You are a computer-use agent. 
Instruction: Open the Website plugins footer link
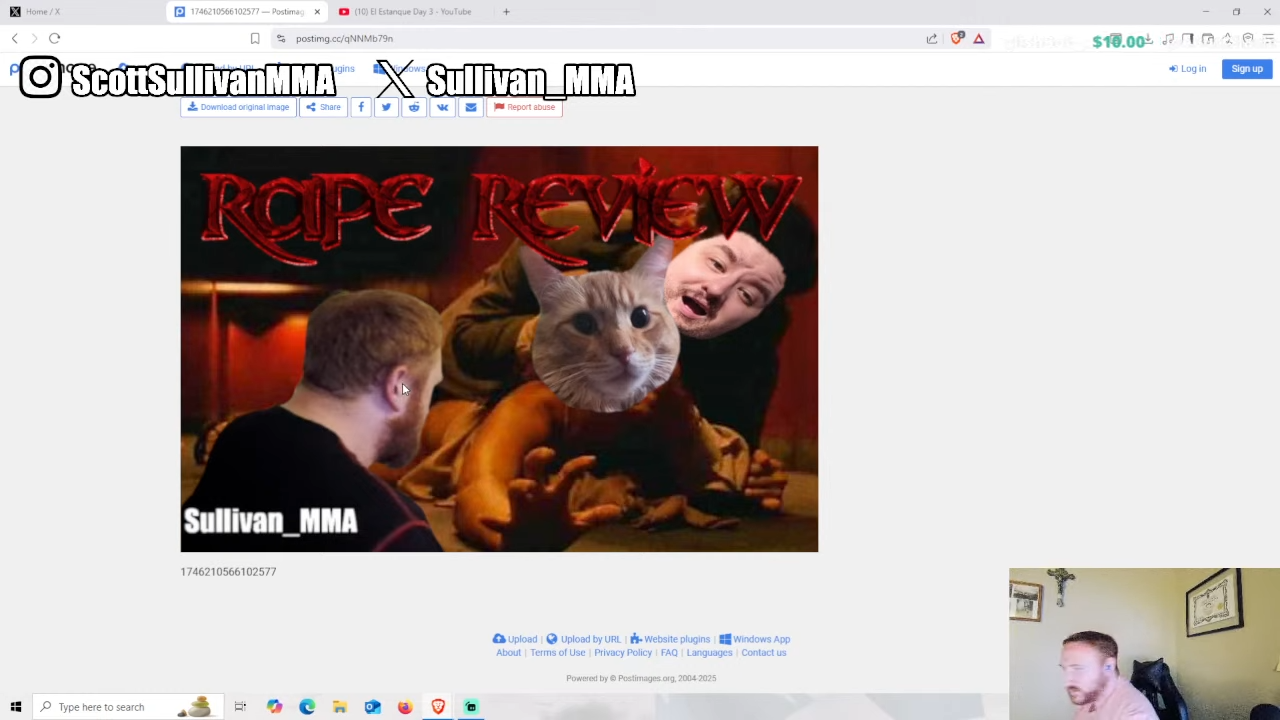pos(670,639)
